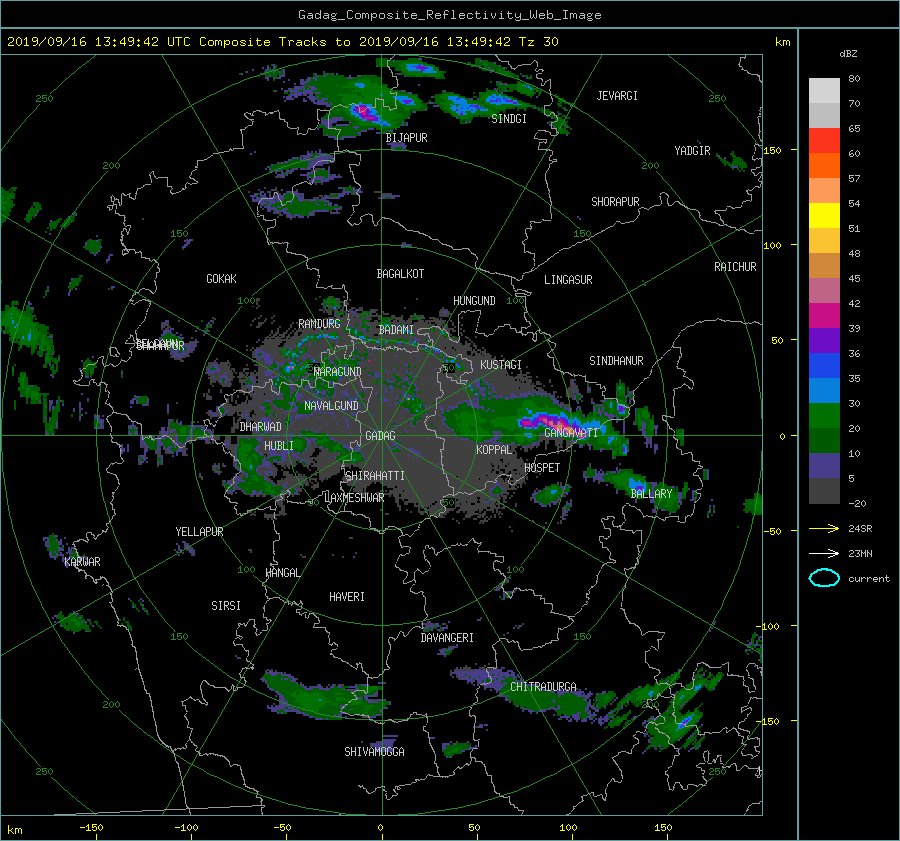This screenshot has width=900, height=841.
Task: Click the SINDHANUR city label
Action: pos(616,361)
